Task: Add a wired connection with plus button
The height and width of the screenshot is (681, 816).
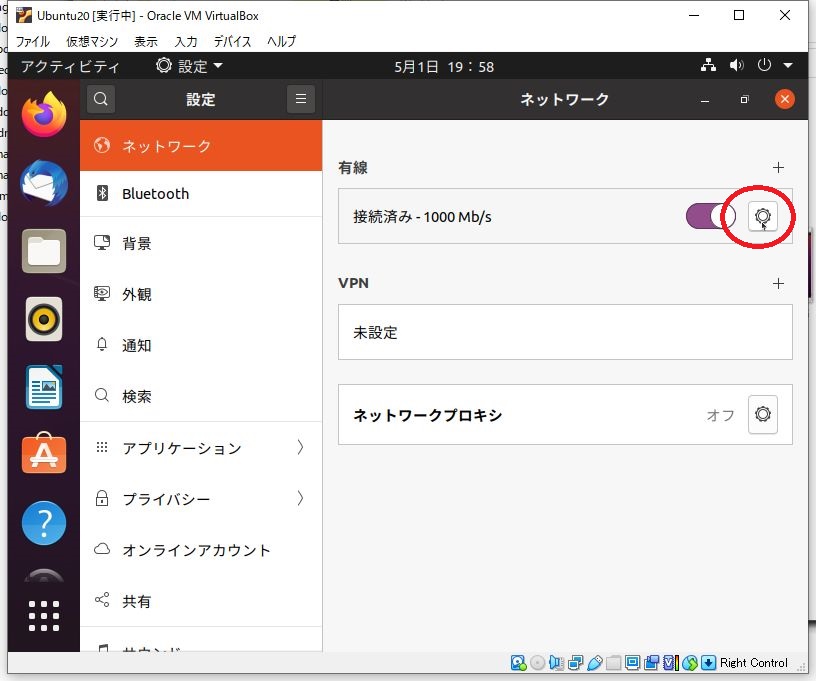Action: click(778, 168)
